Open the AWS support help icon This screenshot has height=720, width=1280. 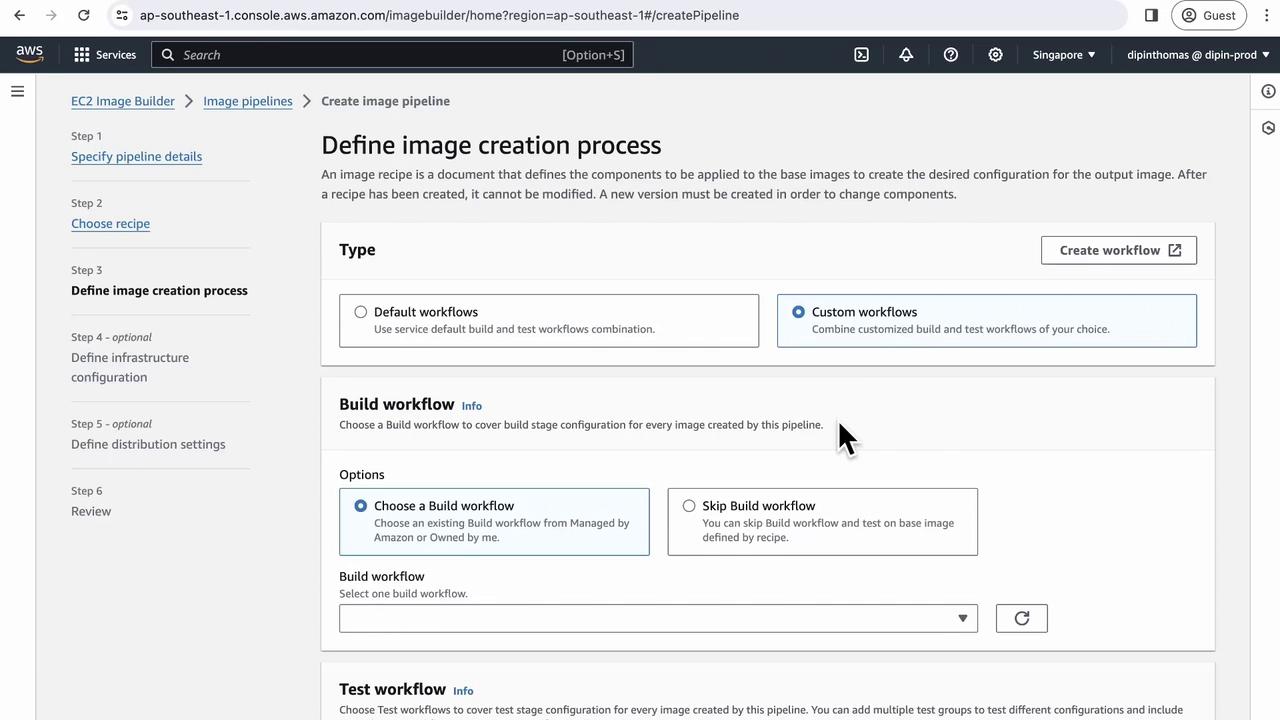pyautogui.click(x=951, y=55)
